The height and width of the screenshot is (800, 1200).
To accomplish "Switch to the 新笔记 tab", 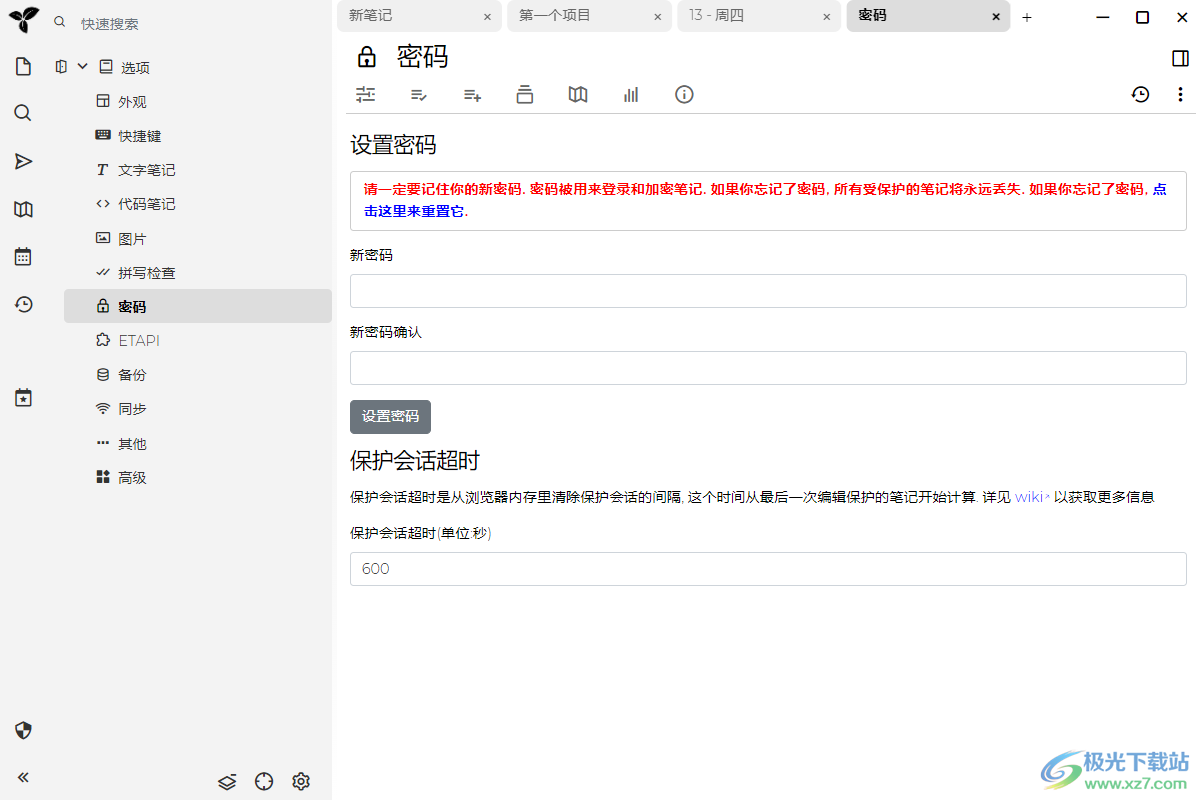I will point(419,16).
